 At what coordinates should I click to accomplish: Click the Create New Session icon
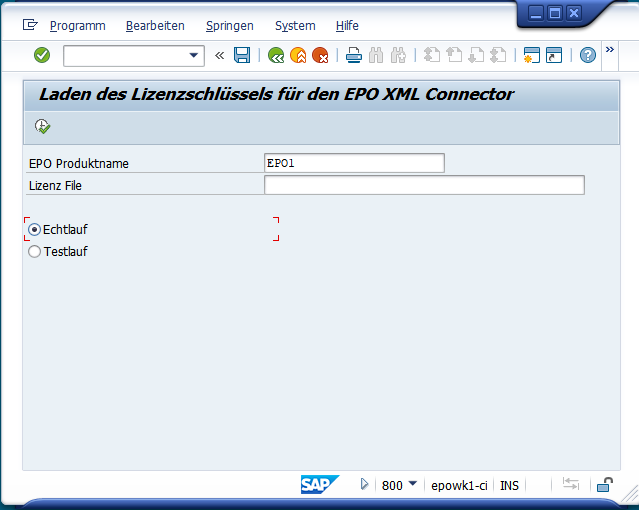pyautogui.click(x=532, y=55)
